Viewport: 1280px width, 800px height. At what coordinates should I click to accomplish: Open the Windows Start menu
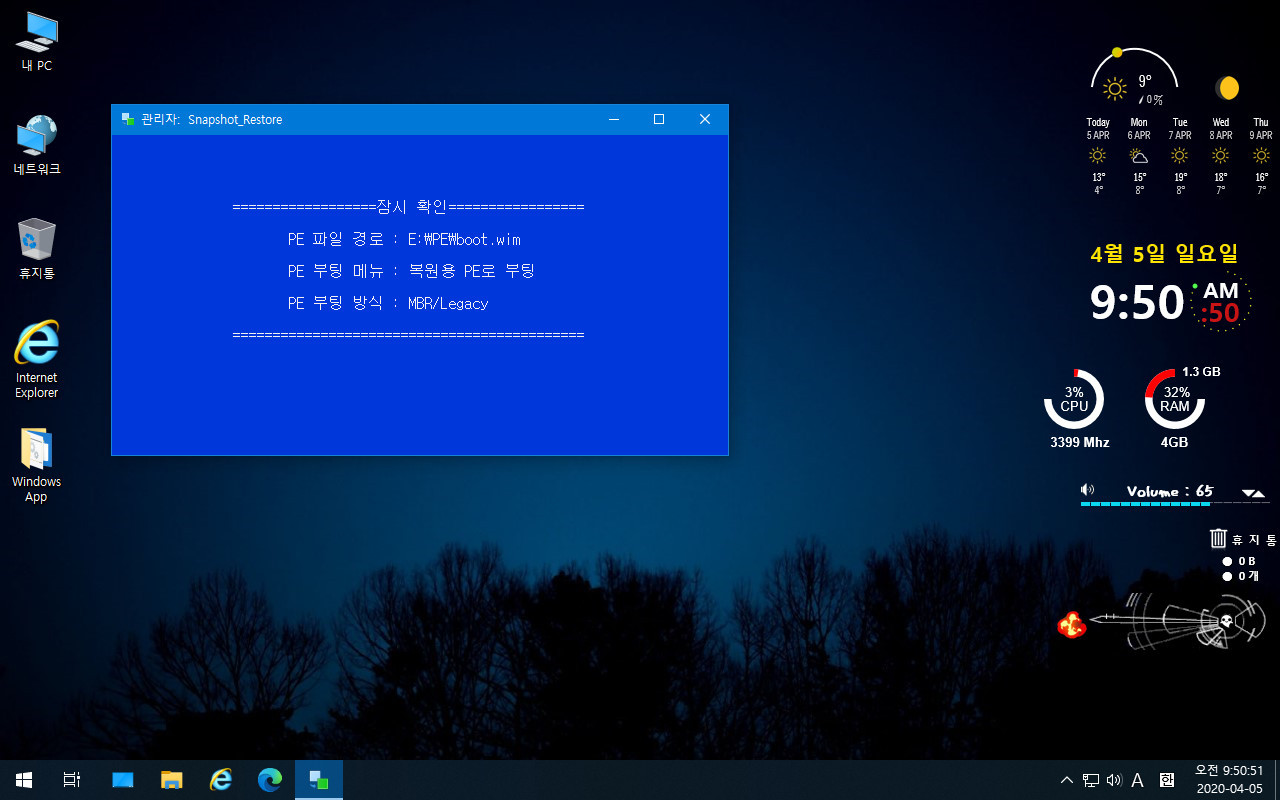(x=24, y=779)
